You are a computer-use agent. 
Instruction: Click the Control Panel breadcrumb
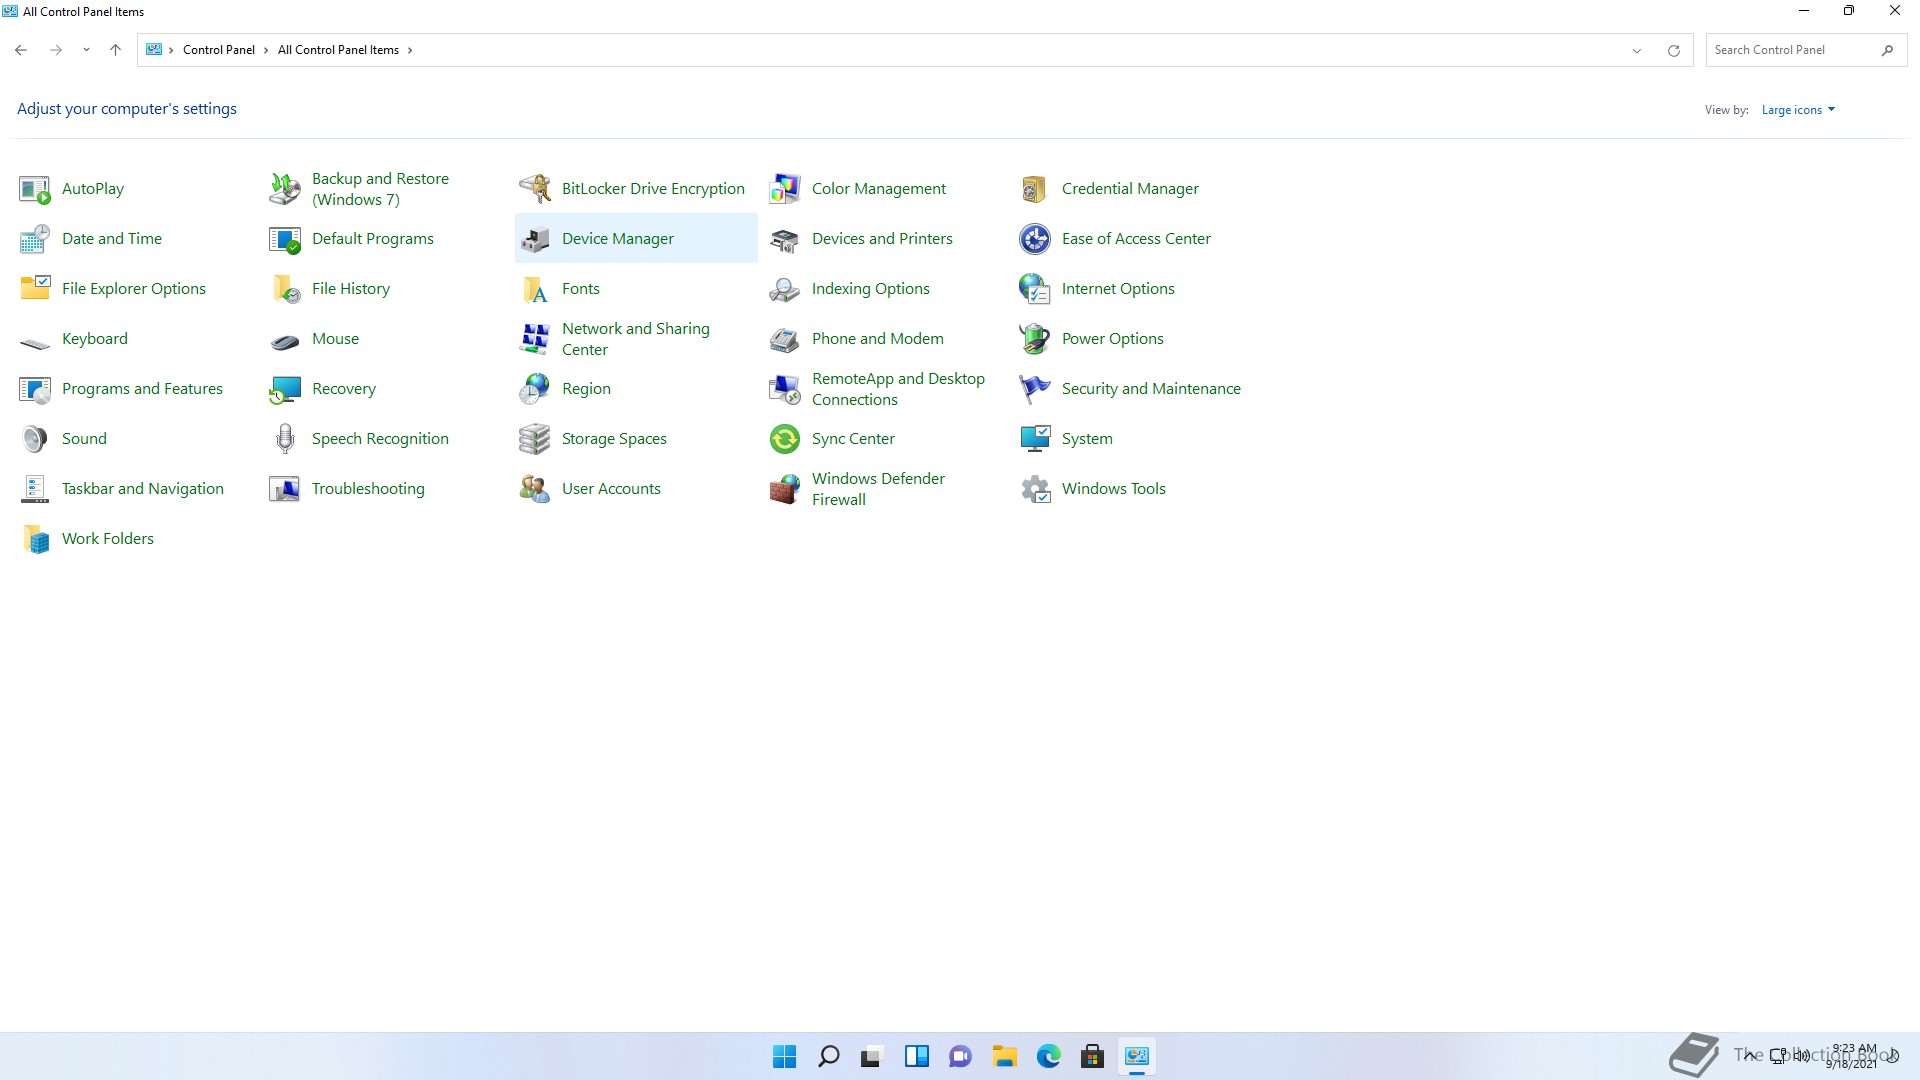point(219,50)
